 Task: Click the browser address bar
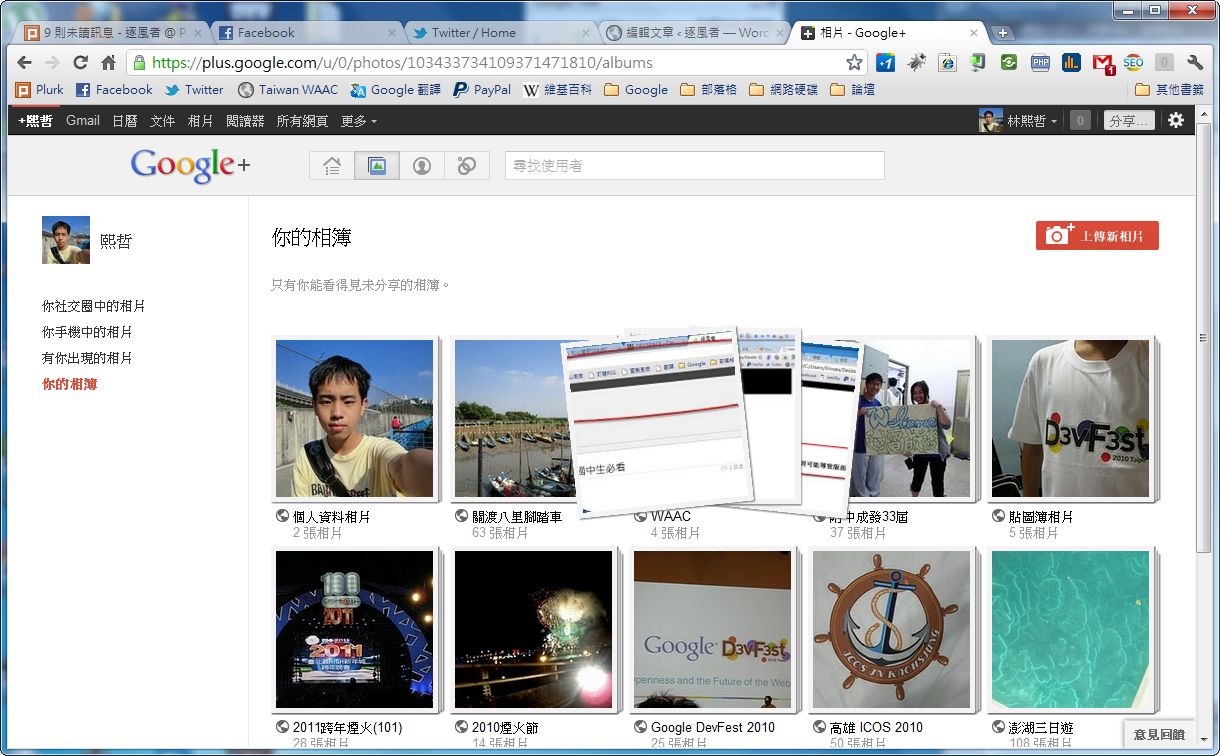point(495,62)
